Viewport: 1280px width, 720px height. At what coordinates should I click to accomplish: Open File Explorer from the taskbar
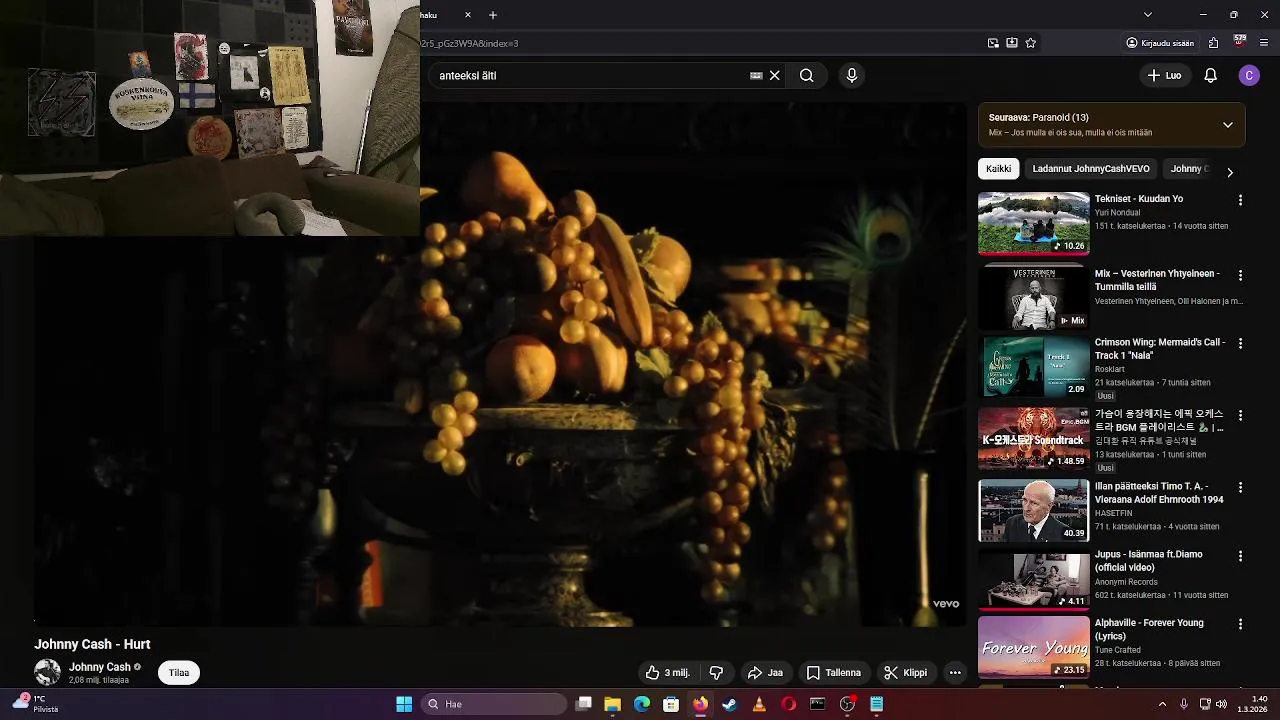click(x=612, y=704)
